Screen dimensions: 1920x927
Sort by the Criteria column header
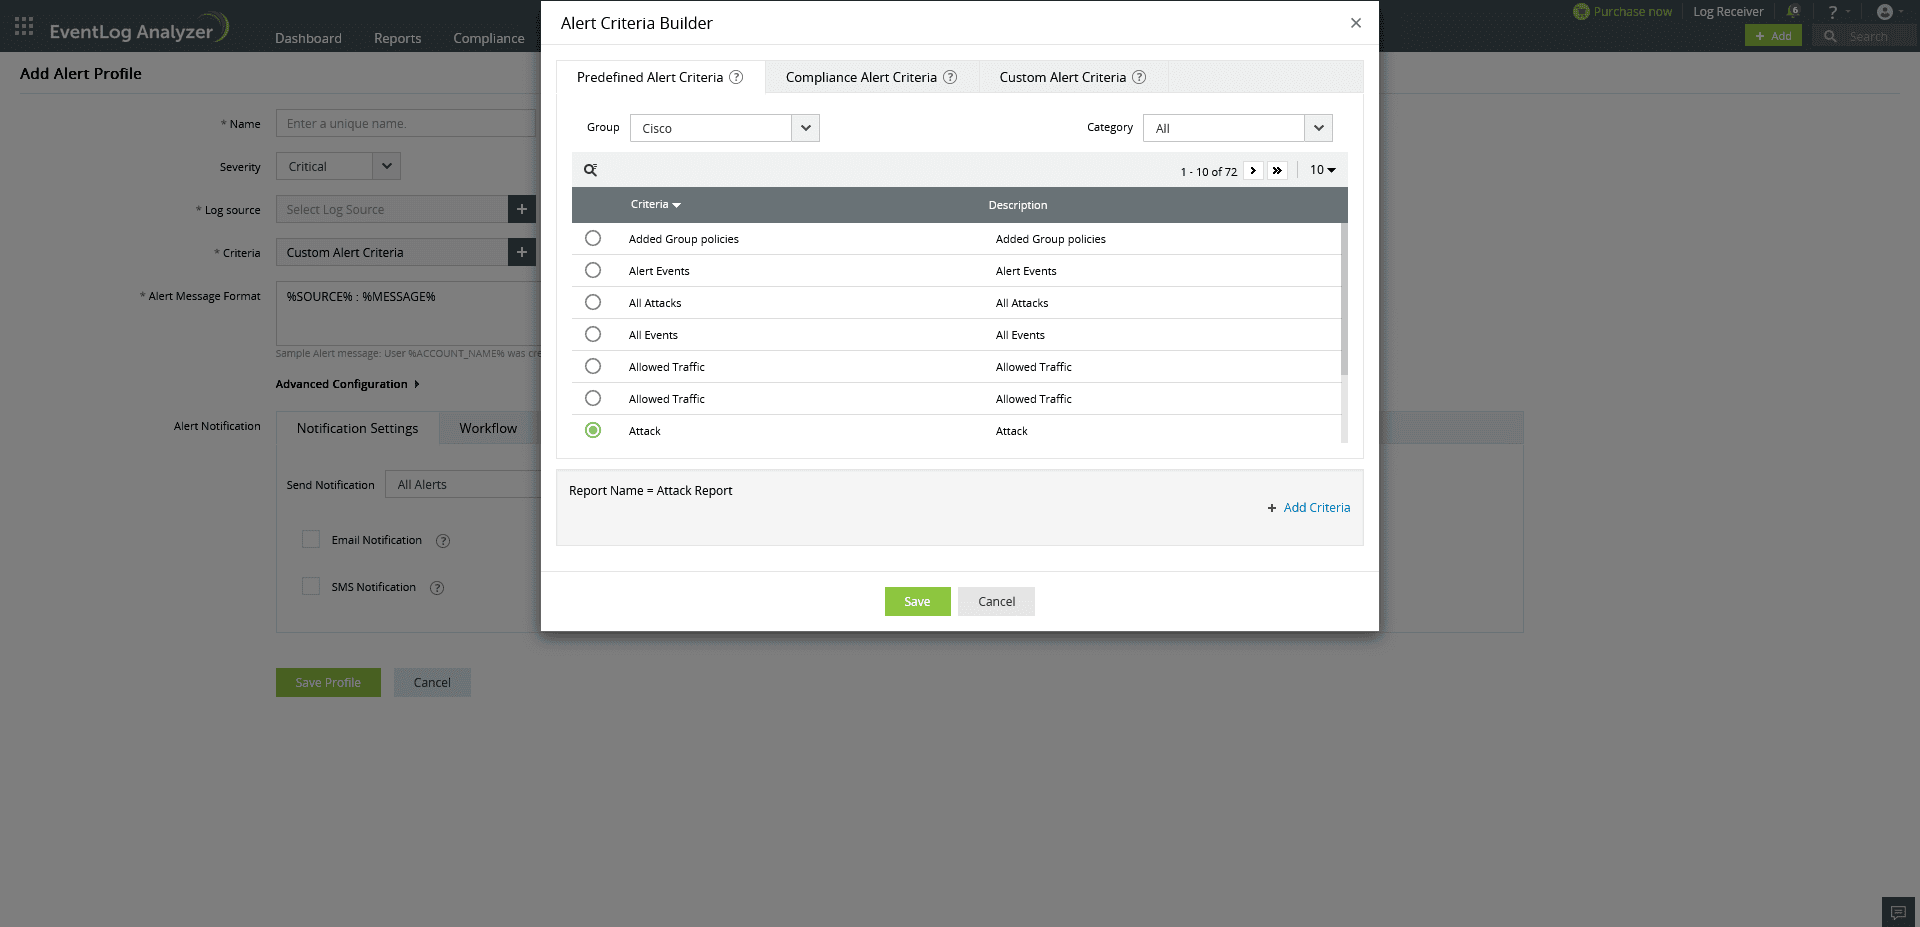click(655, 205)
